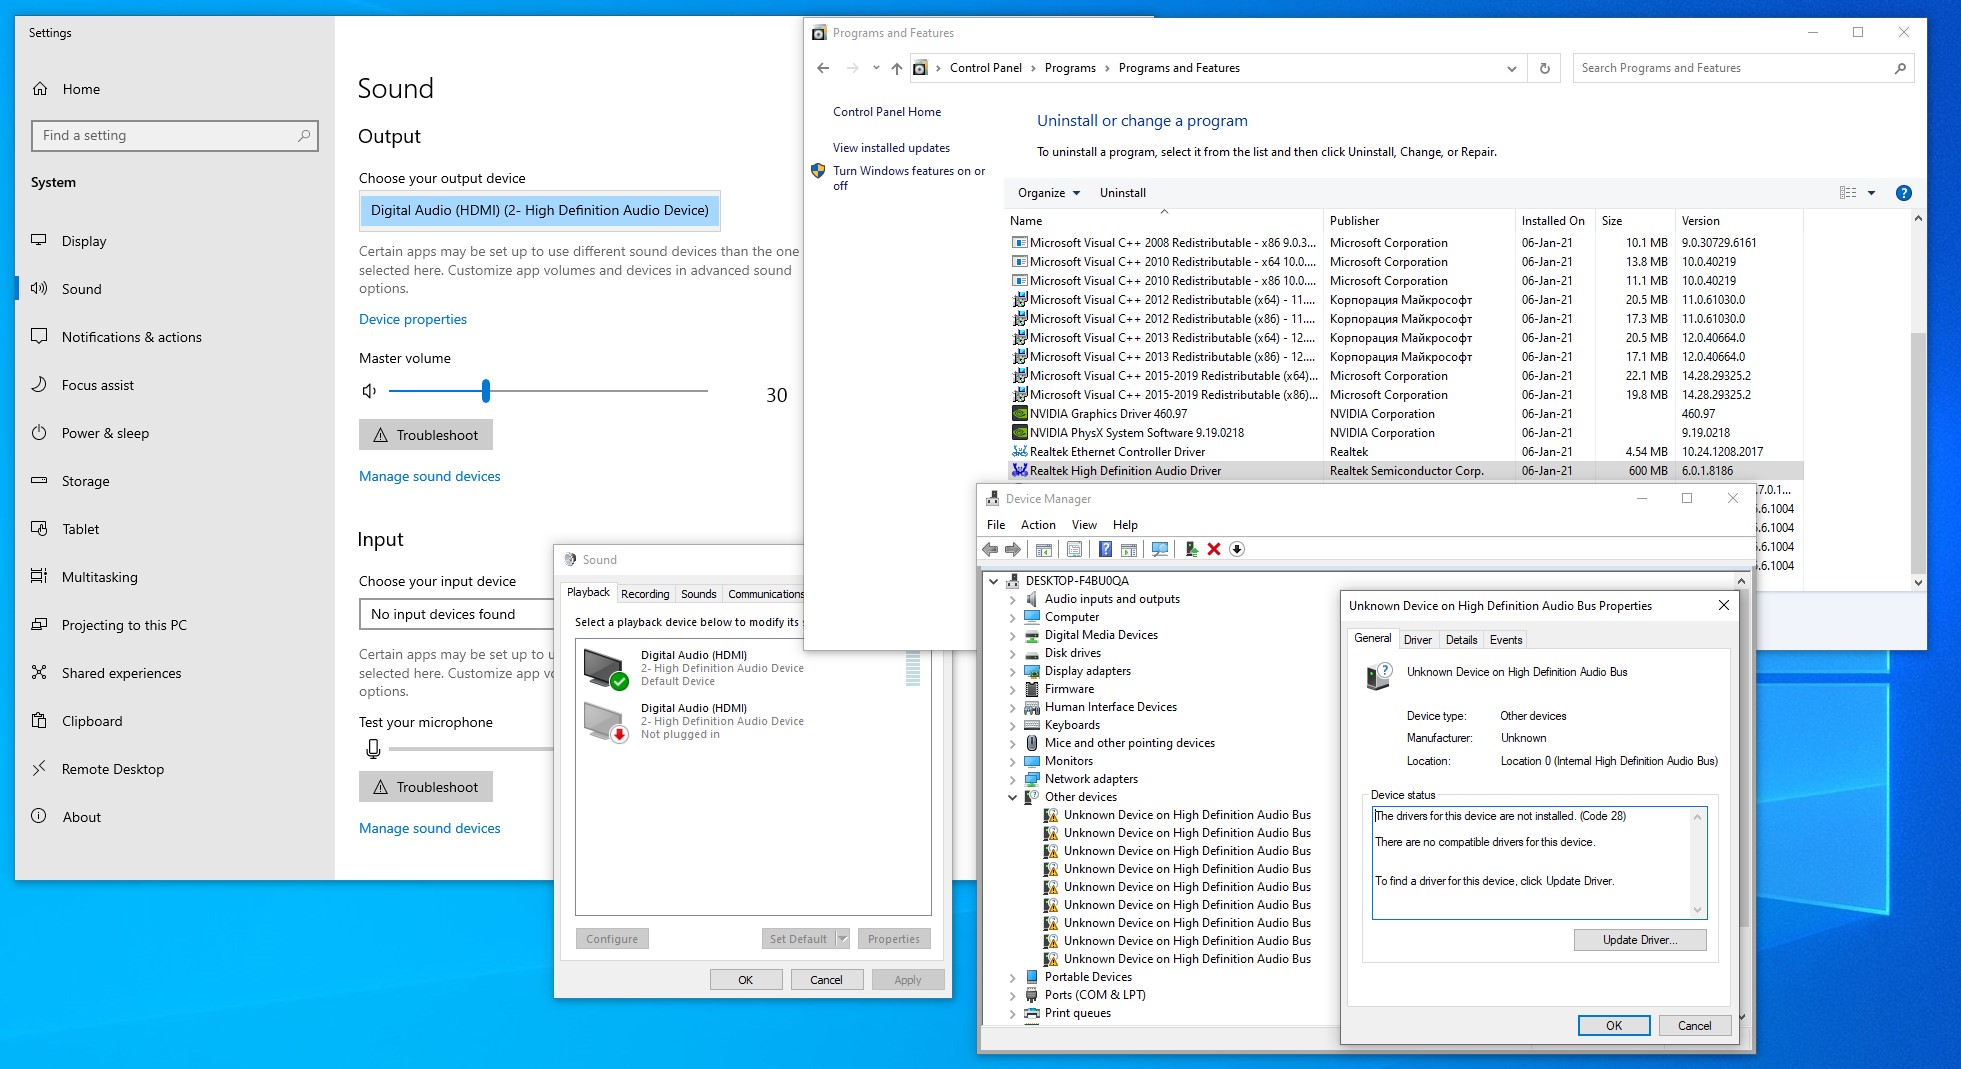Open the File menu in Device Manager
Screen dimensions: 1961x1069
pos(996,525)
